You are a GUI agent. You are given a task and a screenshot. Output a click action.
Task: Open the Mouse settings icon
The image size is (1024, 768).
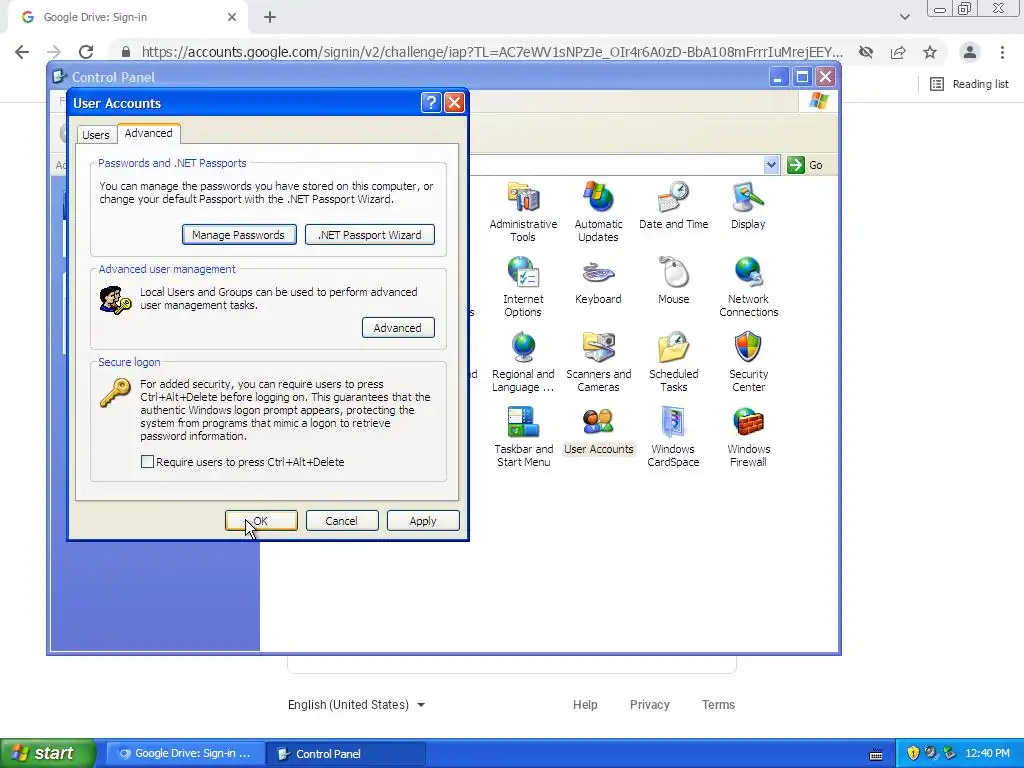[x=673, y=280]
